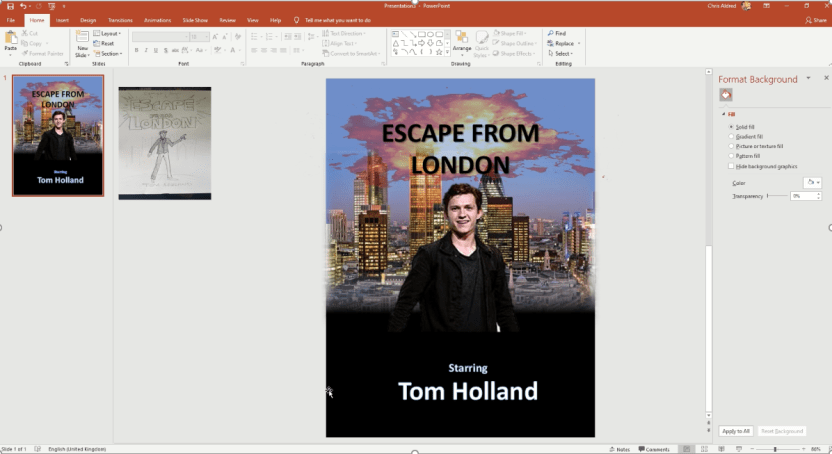Viewport: 832px width, 454px height.
Task: Open the Design tab
Action: point(88,19)
